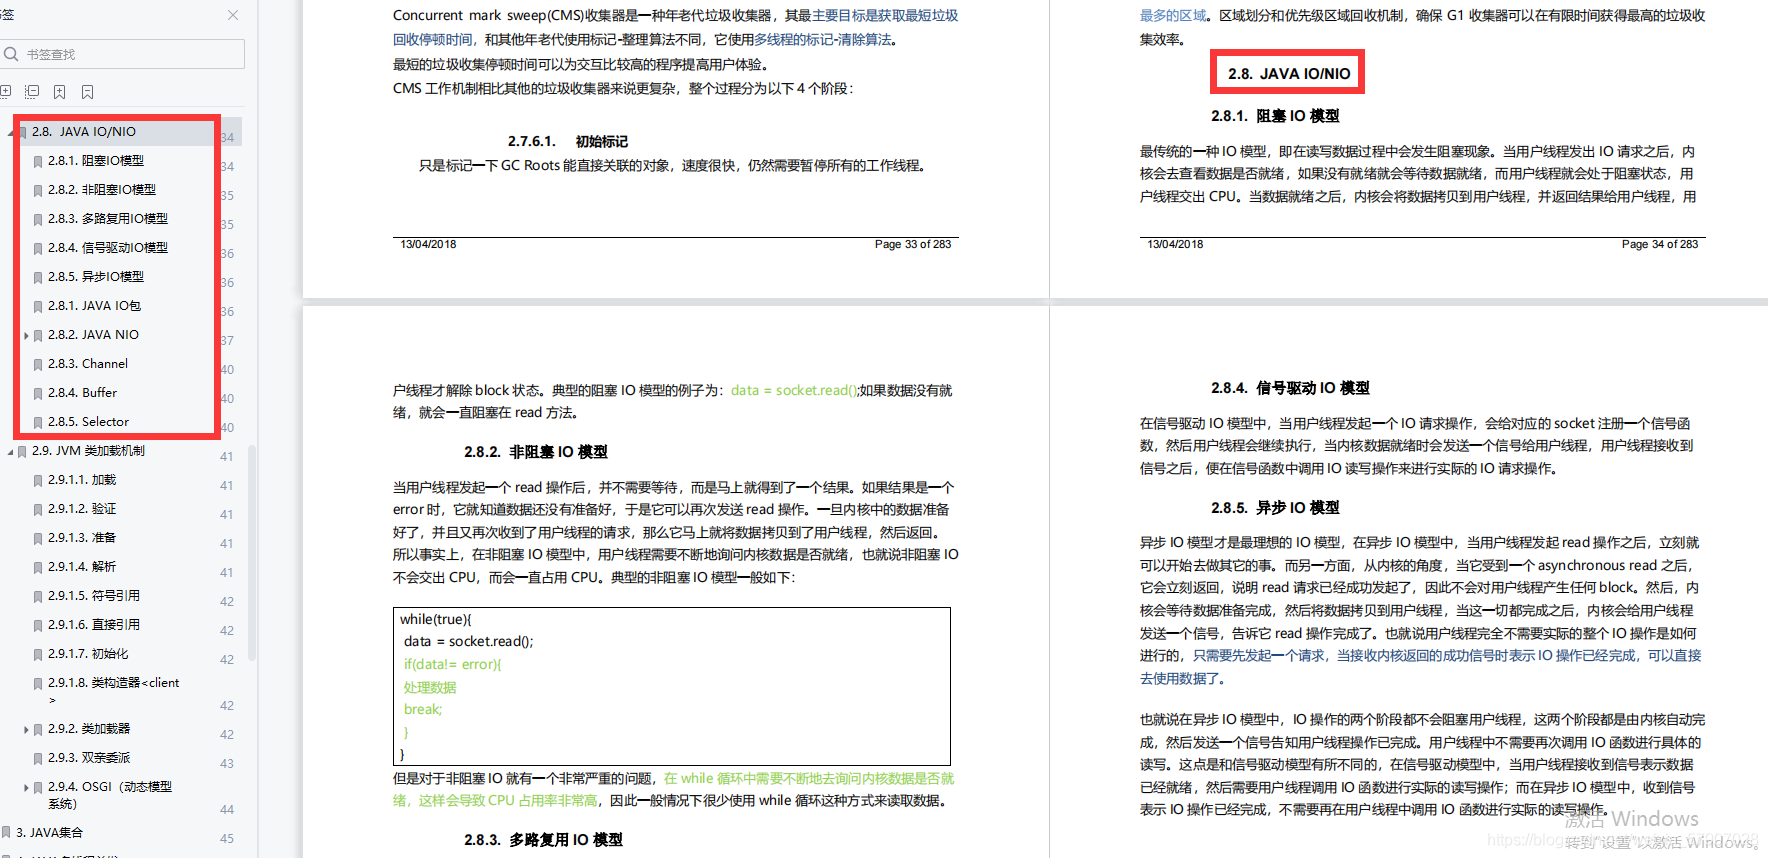Collapse the 2.9. JVM 类加载机制 section
1768x858 pixels.
(x=10, y=452)
